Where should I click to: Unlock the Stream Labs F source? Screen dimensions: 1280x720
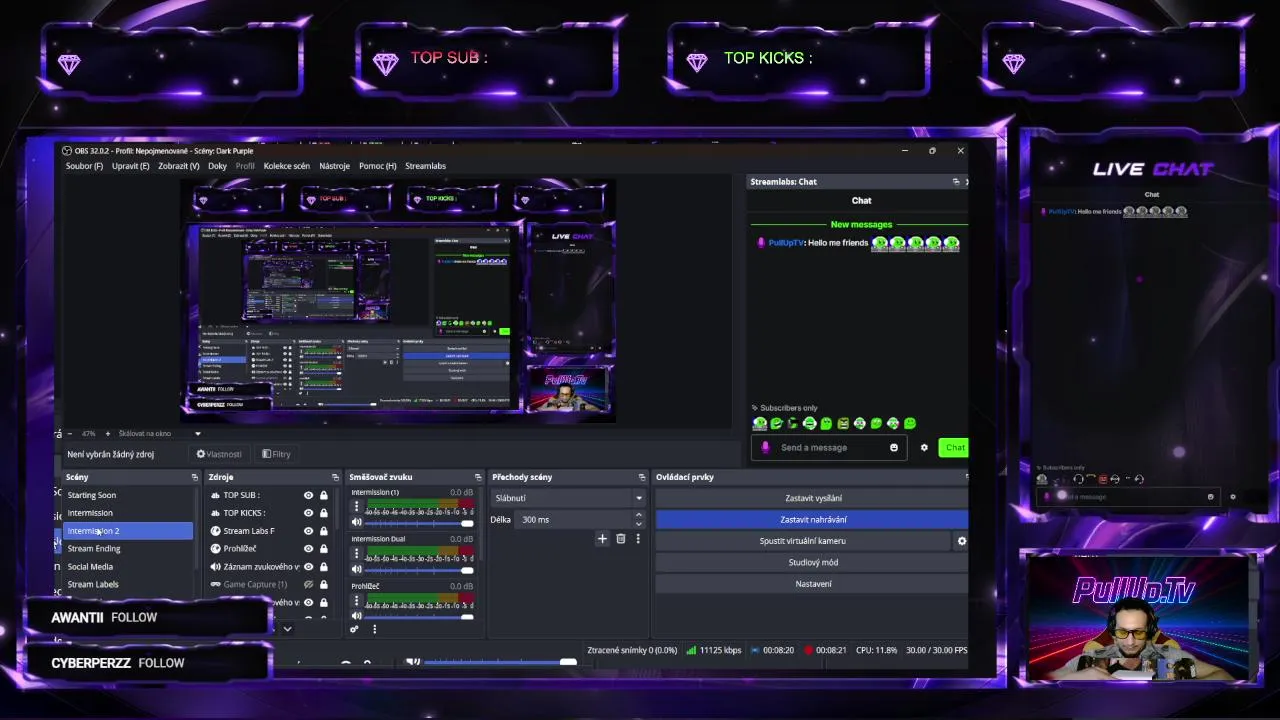coord(323,531)
